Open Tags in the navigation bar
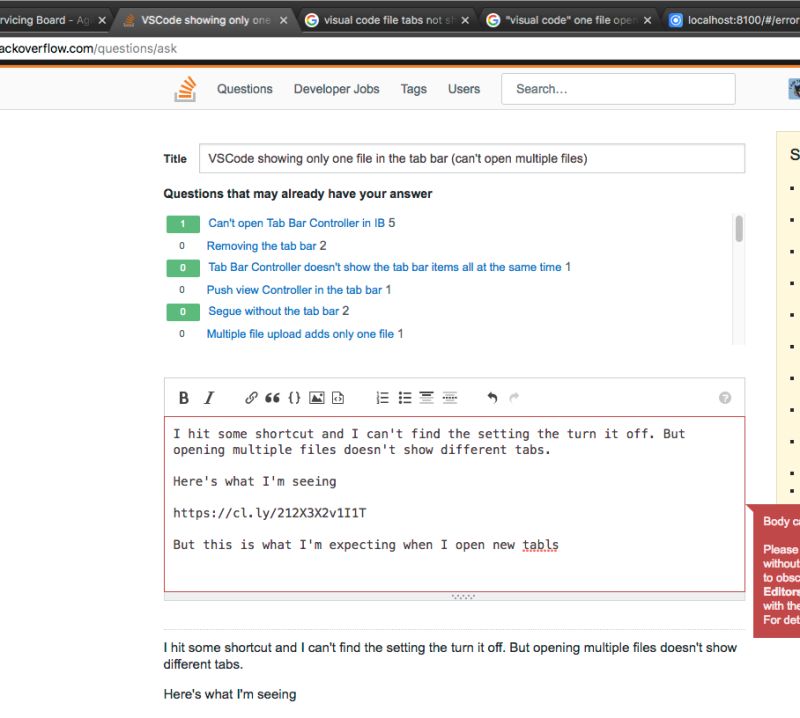The height and width of the screenshot is (718, 800). pyautogui.click(x=414, y=89)
